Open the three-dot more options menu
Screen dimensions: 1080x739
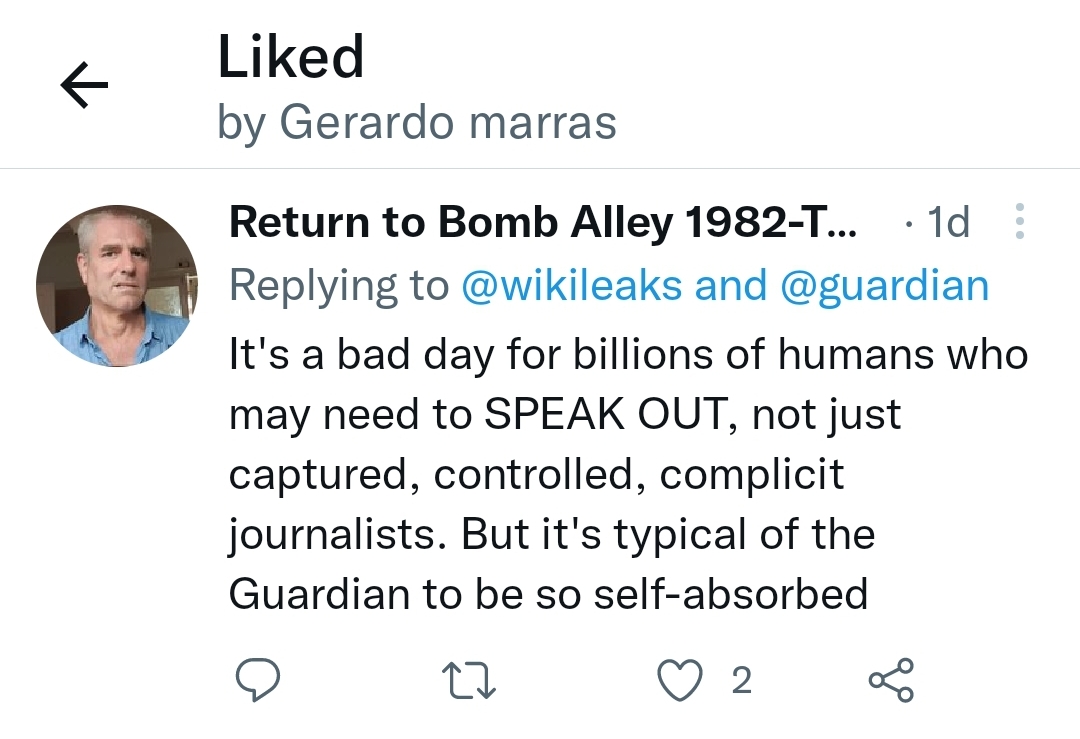point(1019,222)
